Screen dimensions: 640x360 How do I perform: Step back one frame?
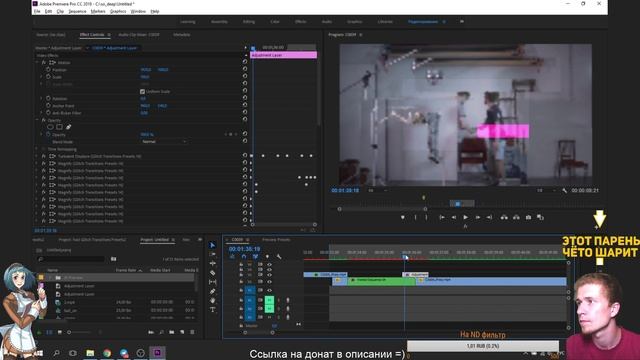(453, 218)
